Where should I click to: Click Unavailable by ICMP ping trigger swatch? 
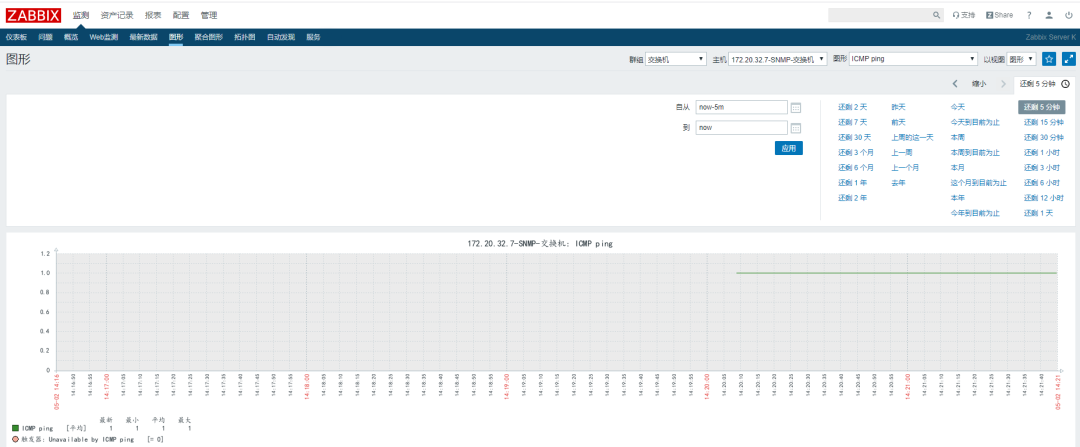click(x=15, y=439)
